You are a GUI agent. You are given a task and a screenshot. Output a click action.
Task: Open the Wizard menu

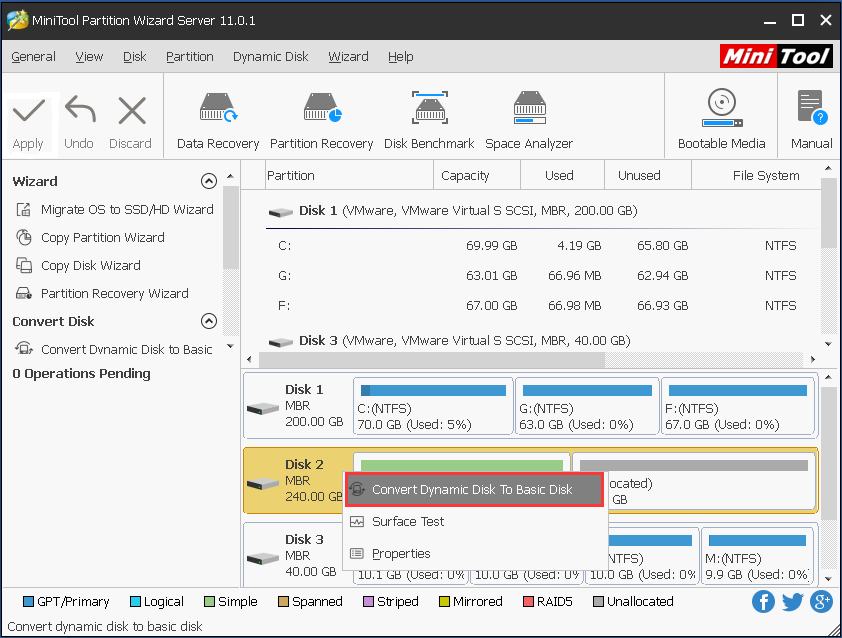click(x=349, y=56)
